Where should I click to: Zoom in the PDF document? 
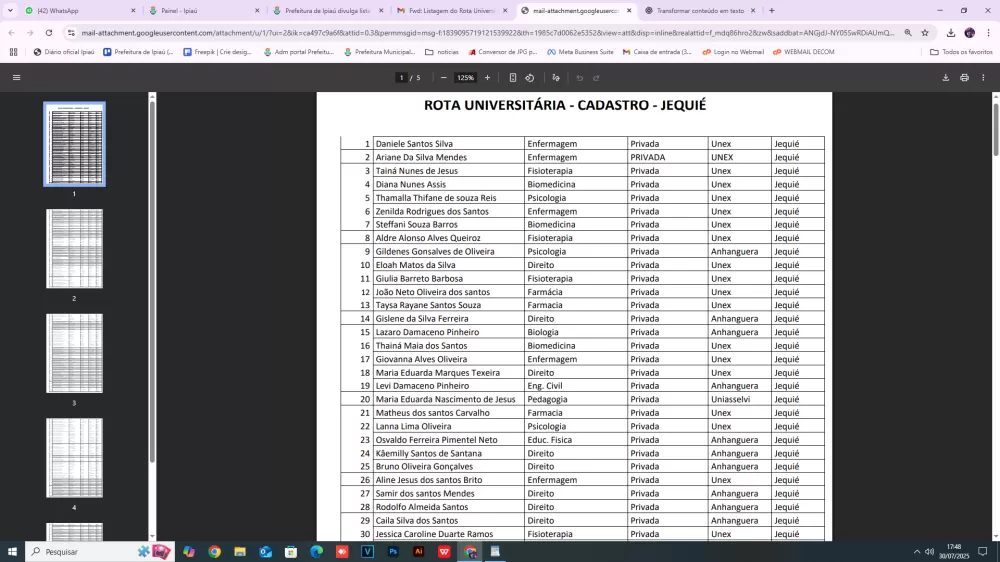click(x=488, y=77)
